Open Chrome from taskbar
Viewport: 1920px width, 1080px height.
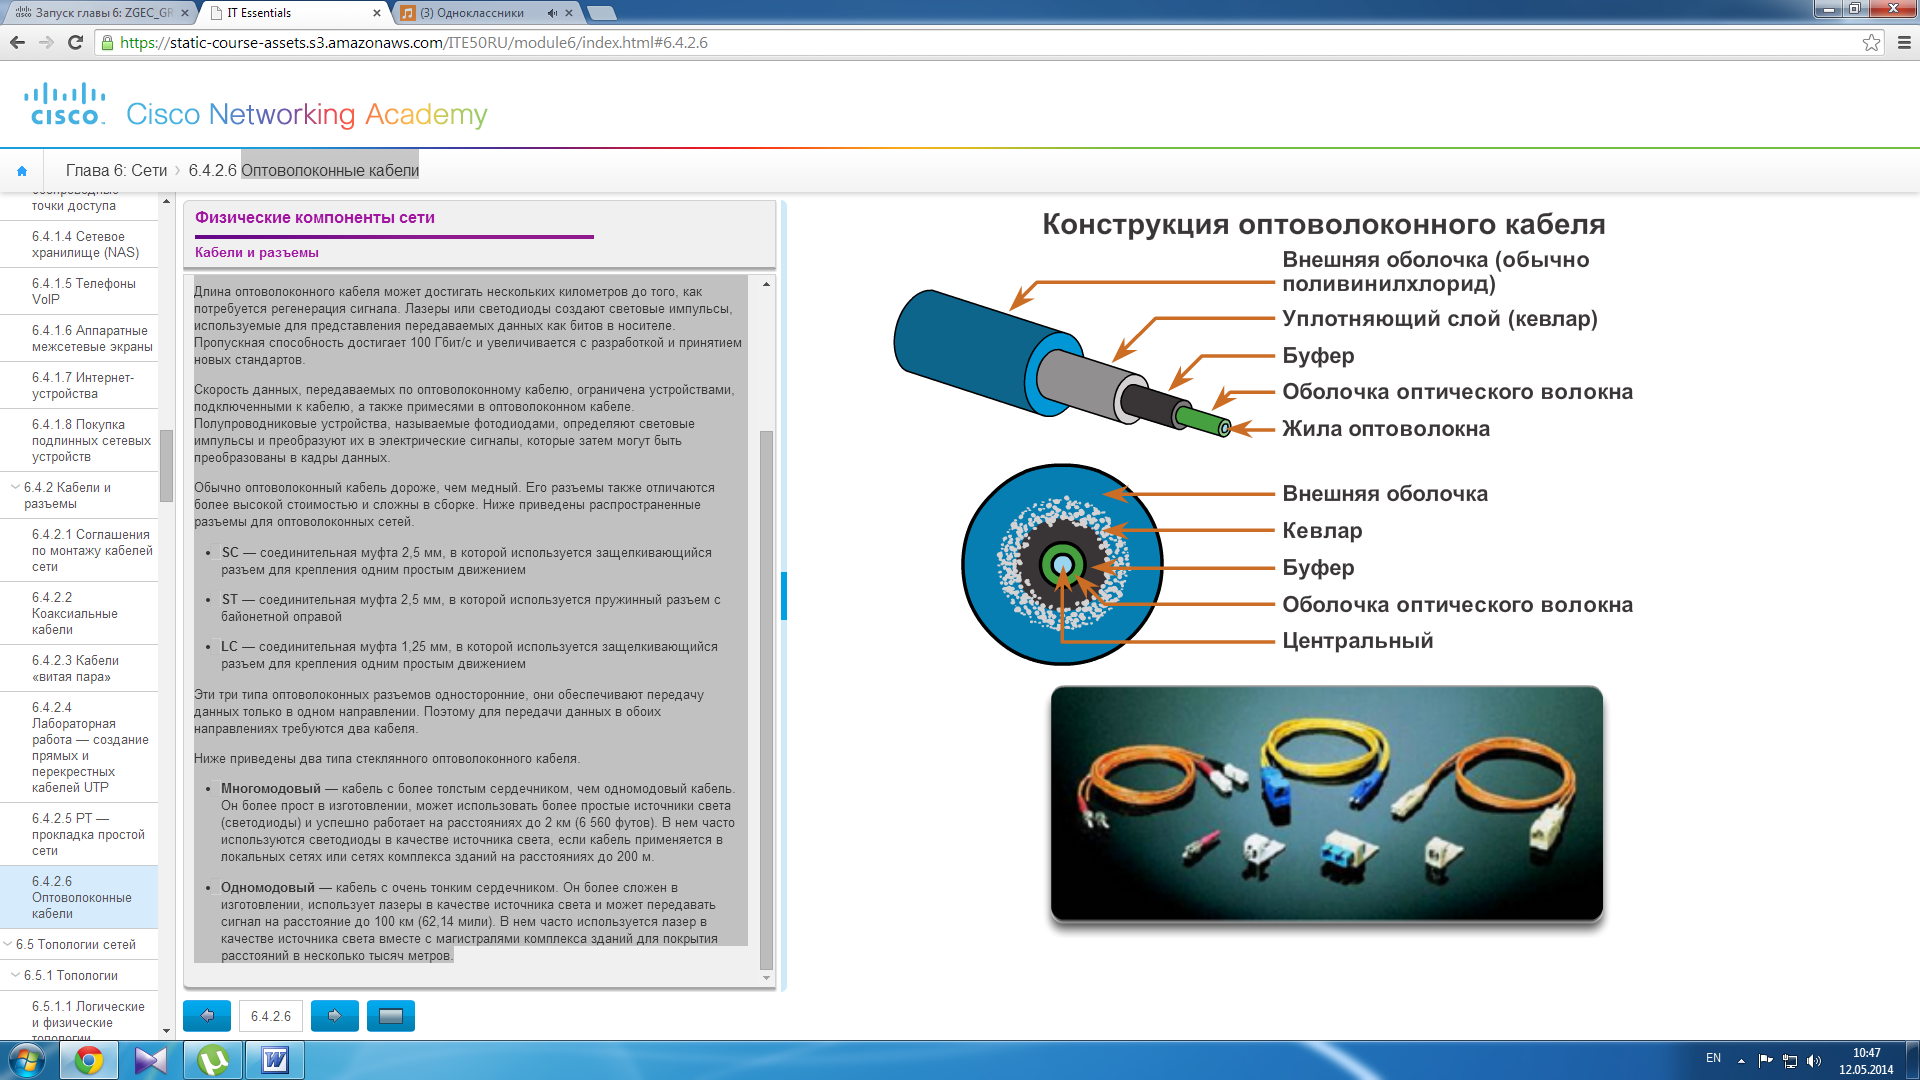89,1060
